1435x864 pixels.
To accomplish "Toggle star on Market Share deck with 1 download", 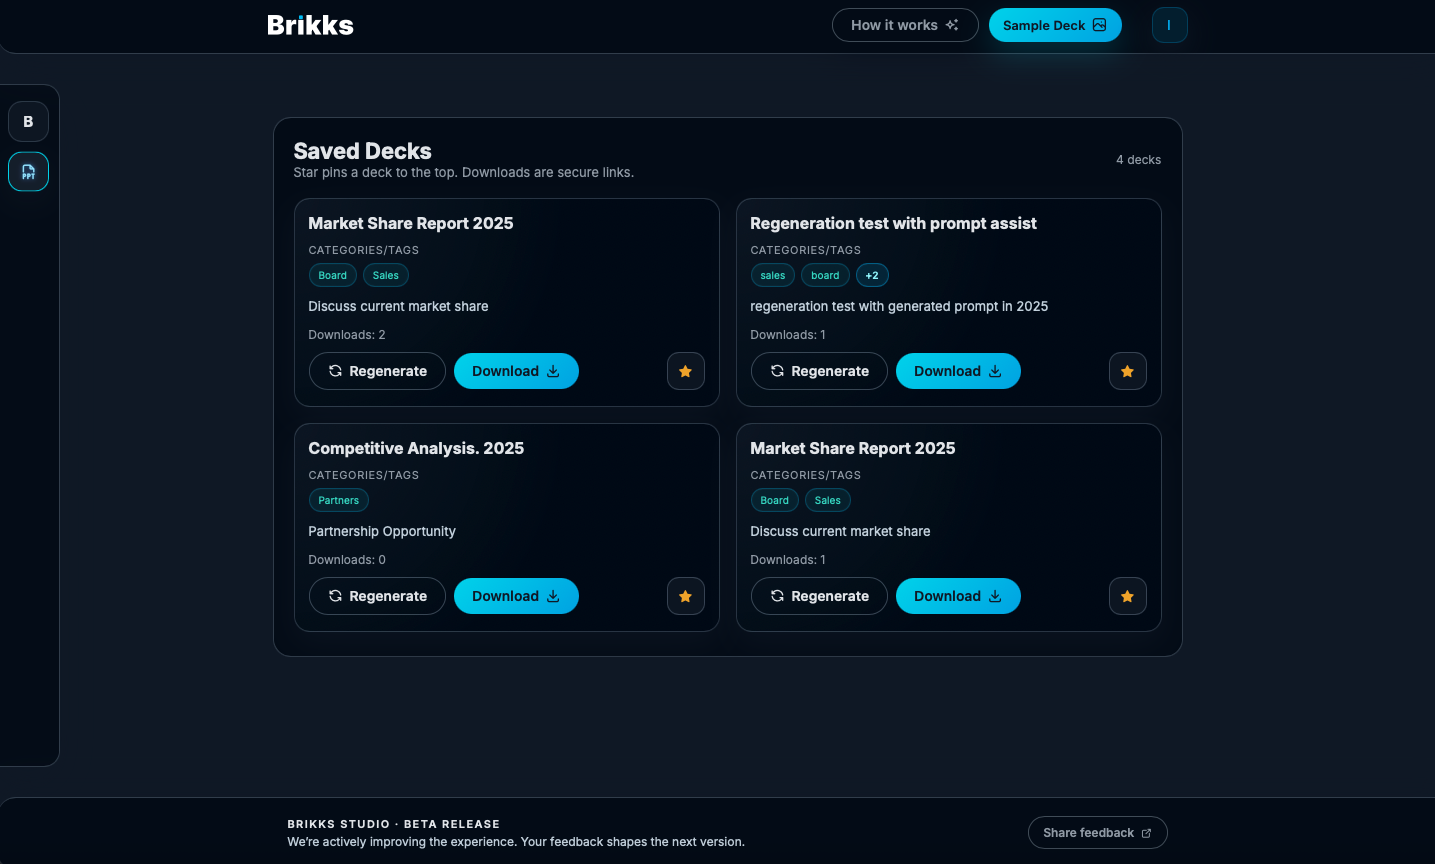I will pos(1127,596).
